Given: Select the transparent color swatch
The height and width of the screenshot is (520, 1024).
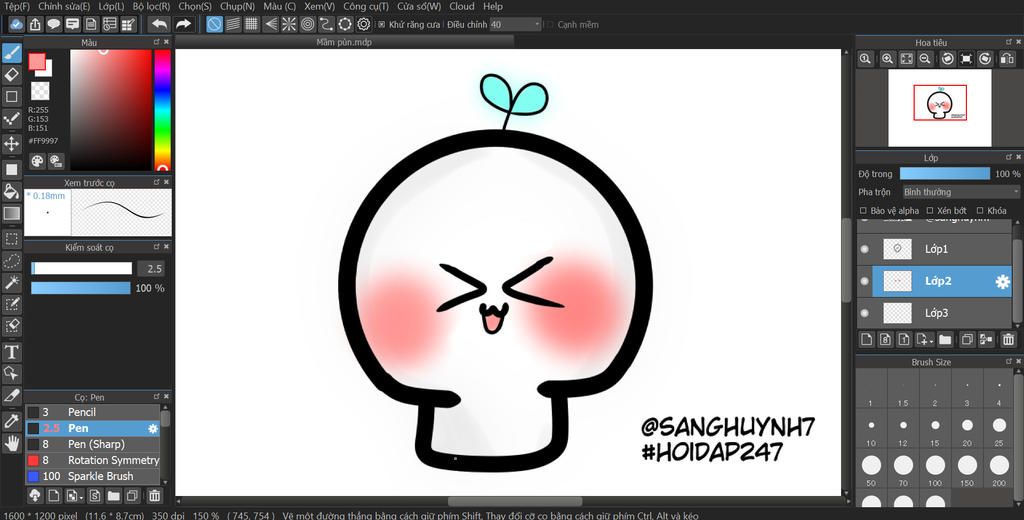Looking at the screenshot, I should click(x=40, y=90).
